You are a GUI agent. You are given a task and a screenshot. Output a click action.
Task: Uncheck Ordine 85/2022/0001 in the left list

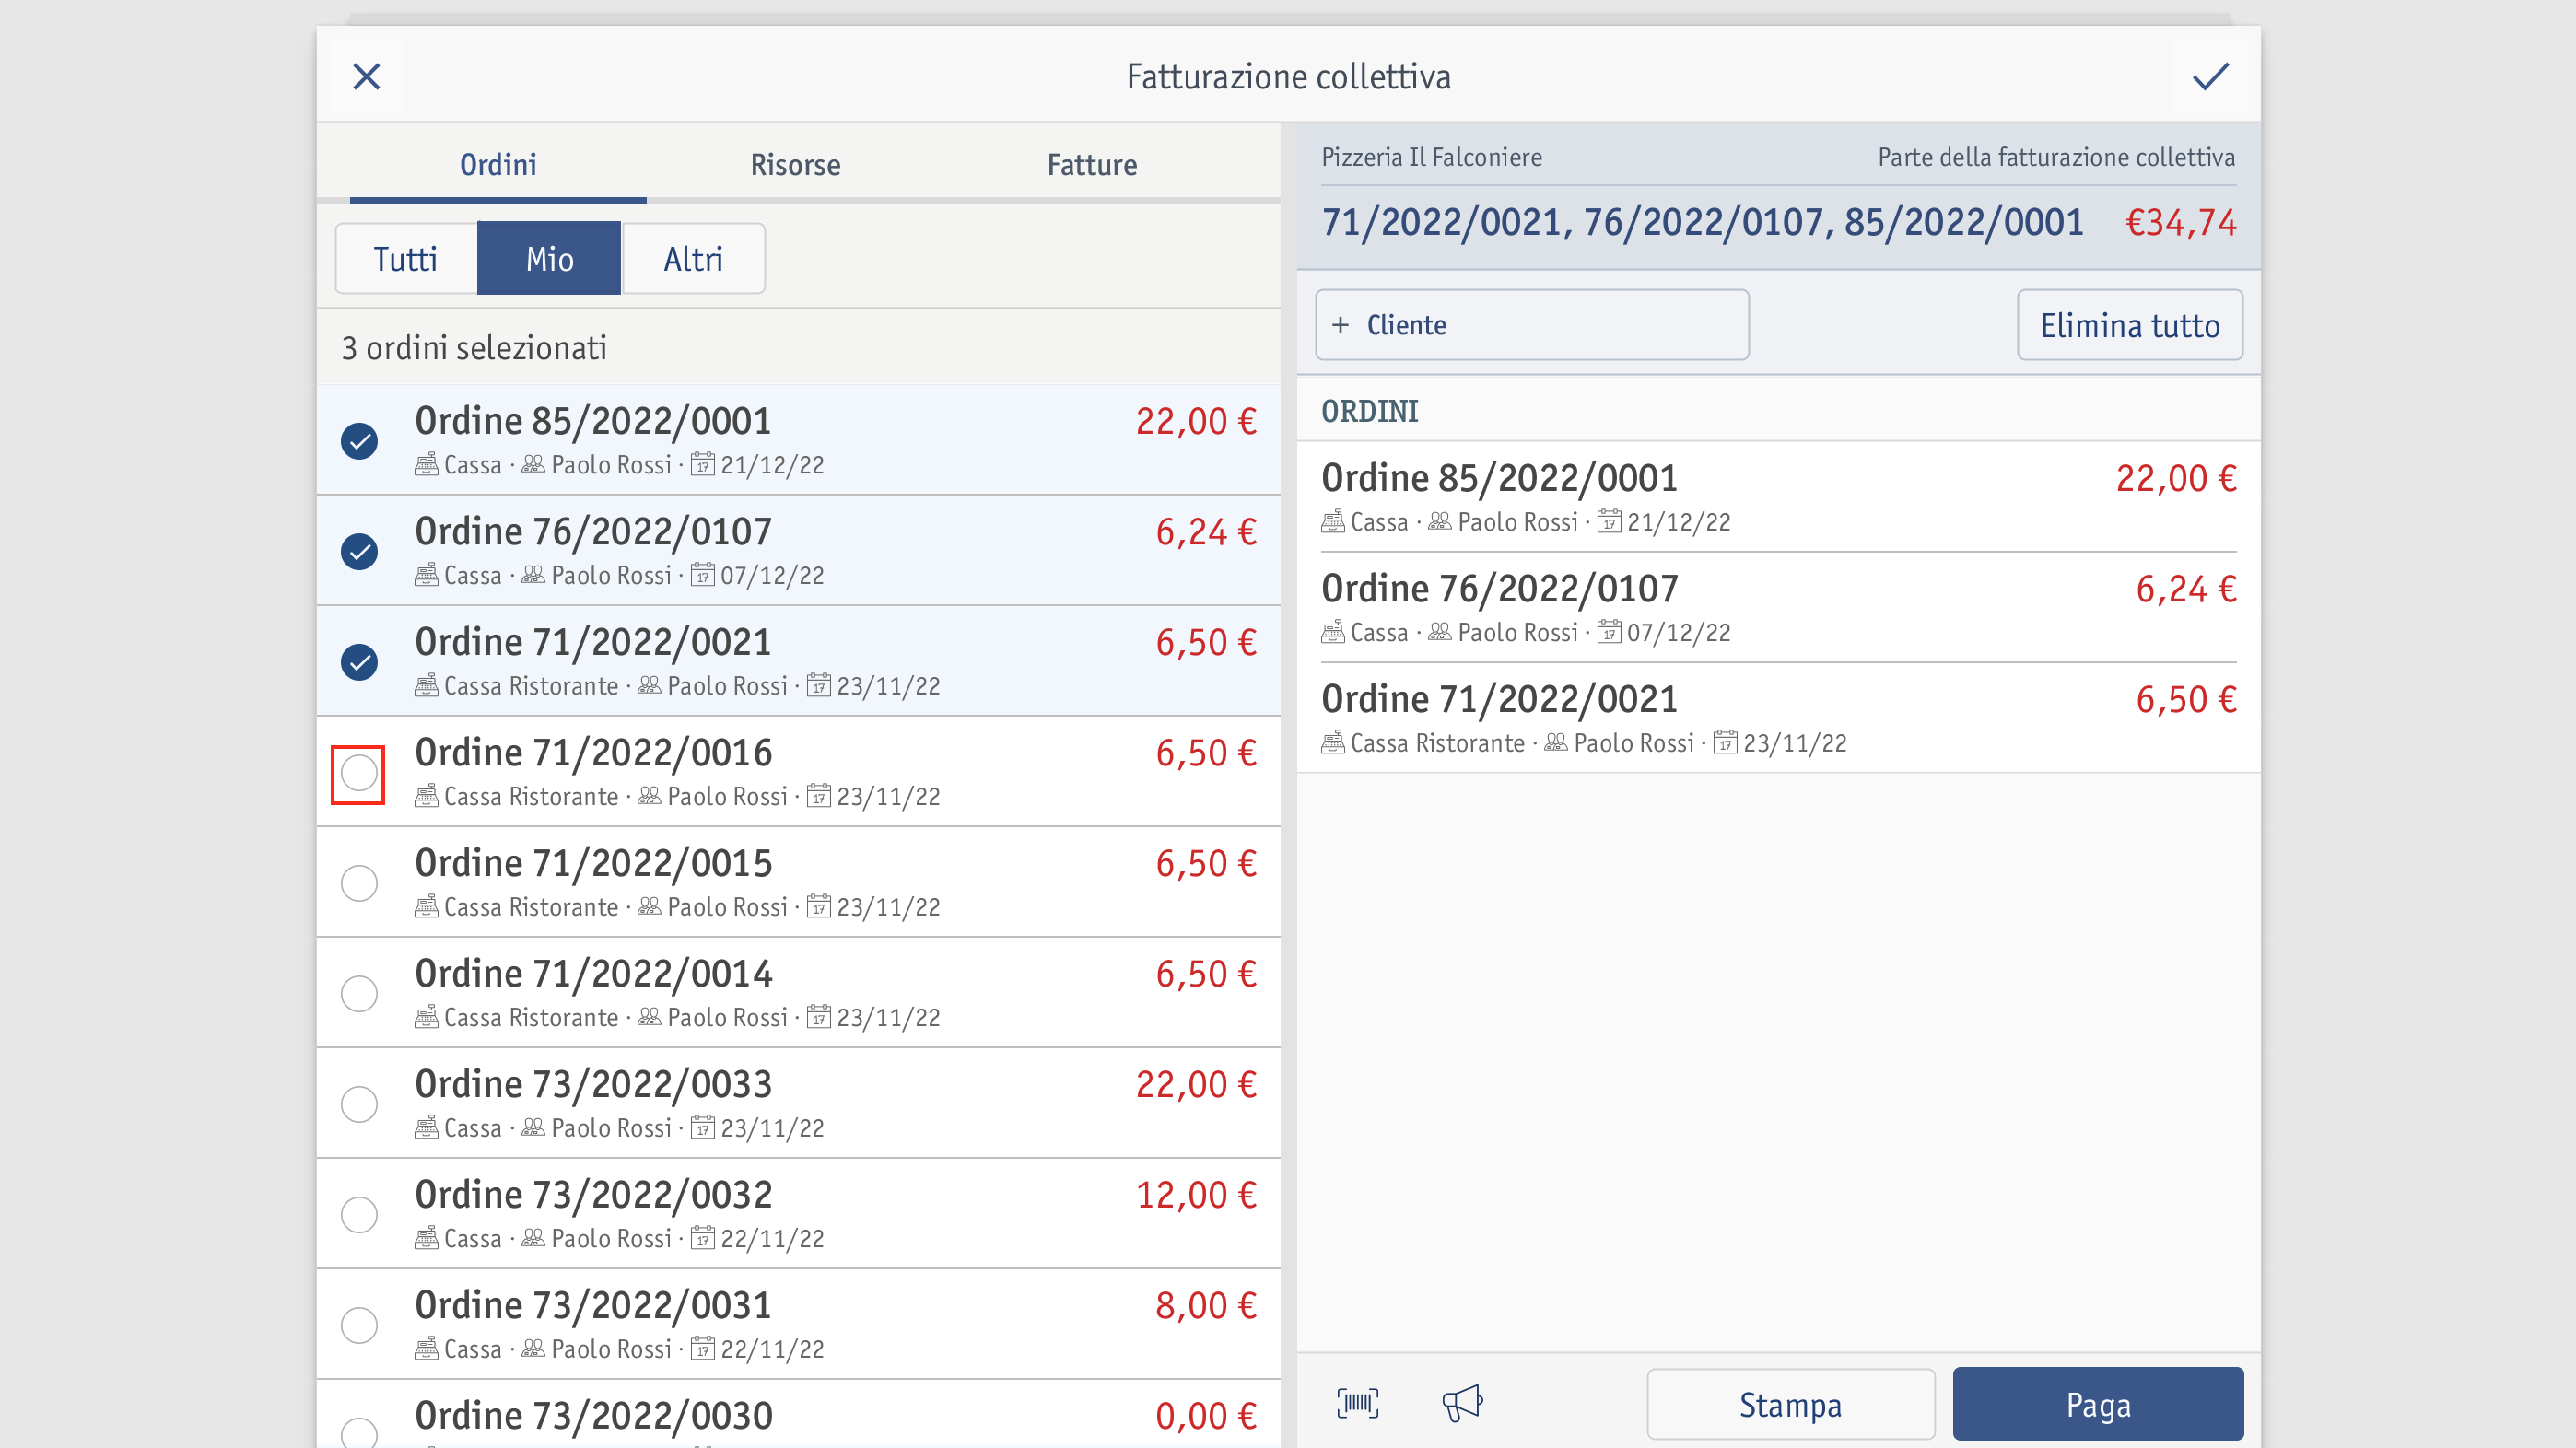coord(359,441)
